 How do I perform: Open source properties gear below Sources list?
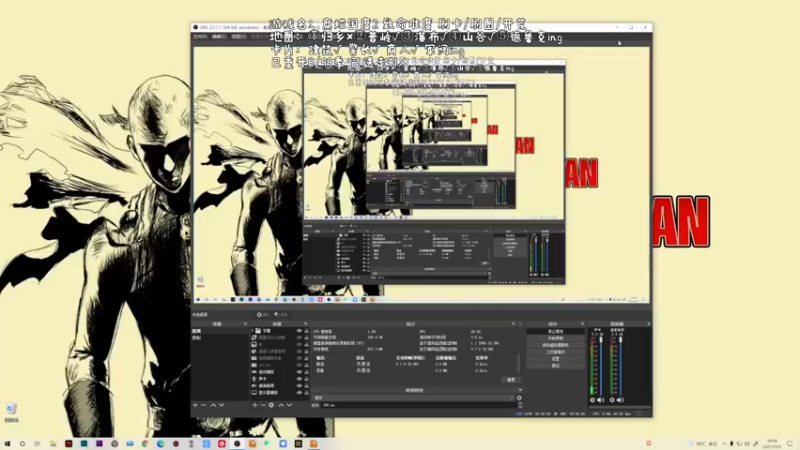(271, 405)
